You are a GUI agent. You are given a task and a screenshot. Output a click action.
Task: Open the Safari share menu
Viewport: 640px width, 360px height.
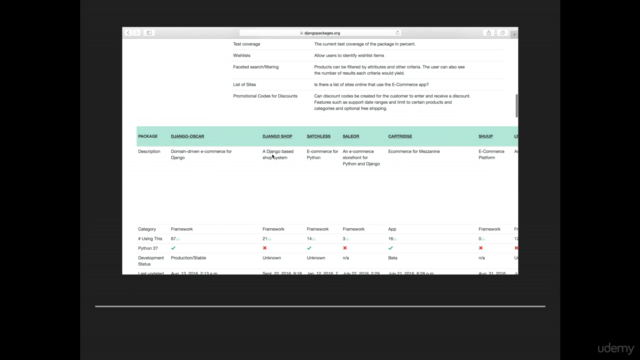click(489, 33)
